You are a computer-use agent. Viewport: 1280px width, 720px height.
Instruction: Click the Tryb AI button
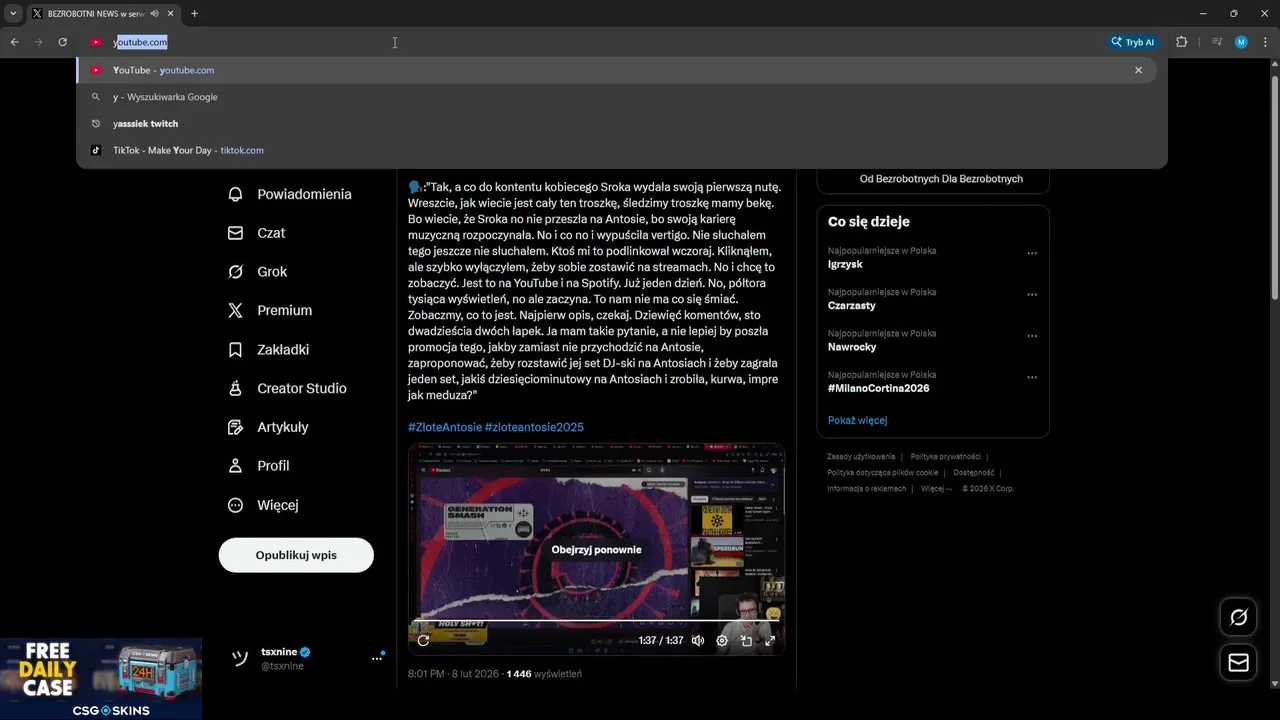point(1133,42)
